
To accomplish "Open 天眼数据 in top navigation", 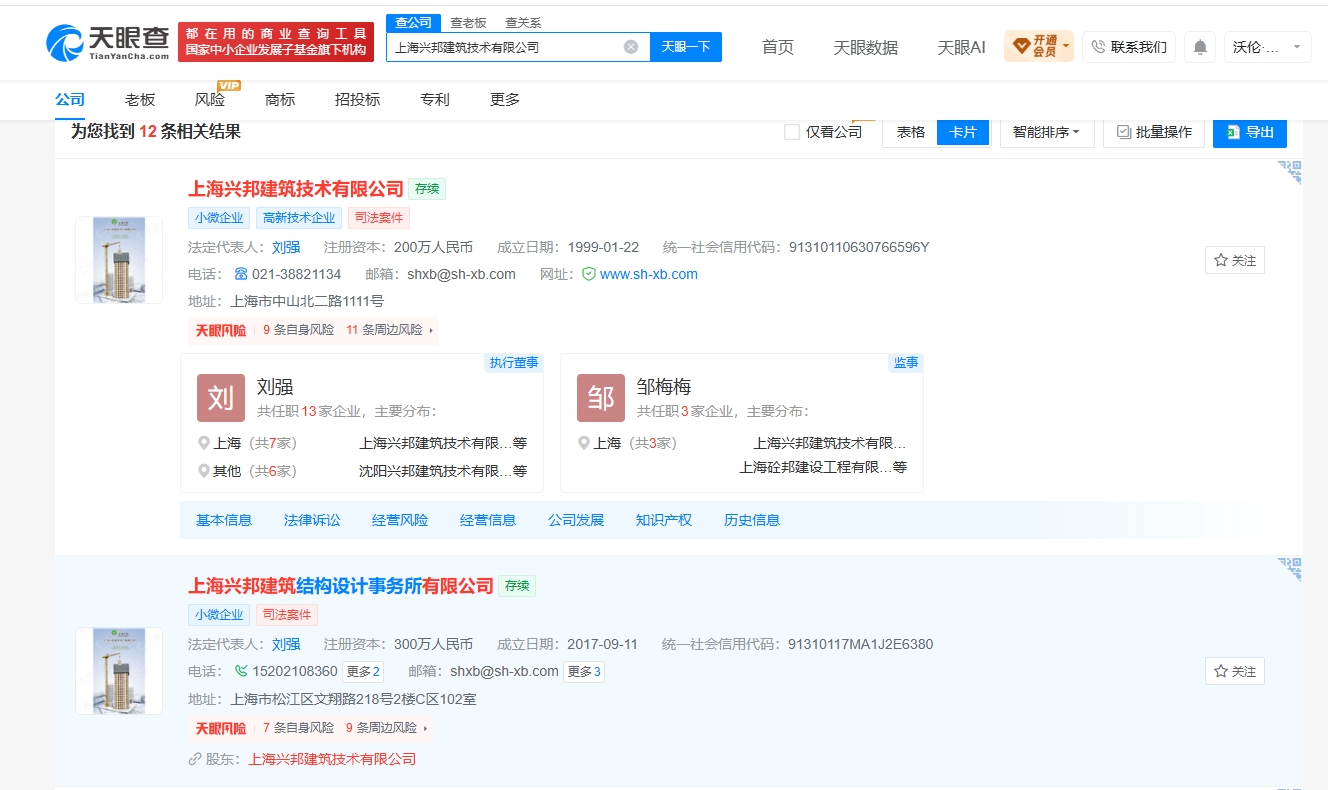I will click(866, 47).
